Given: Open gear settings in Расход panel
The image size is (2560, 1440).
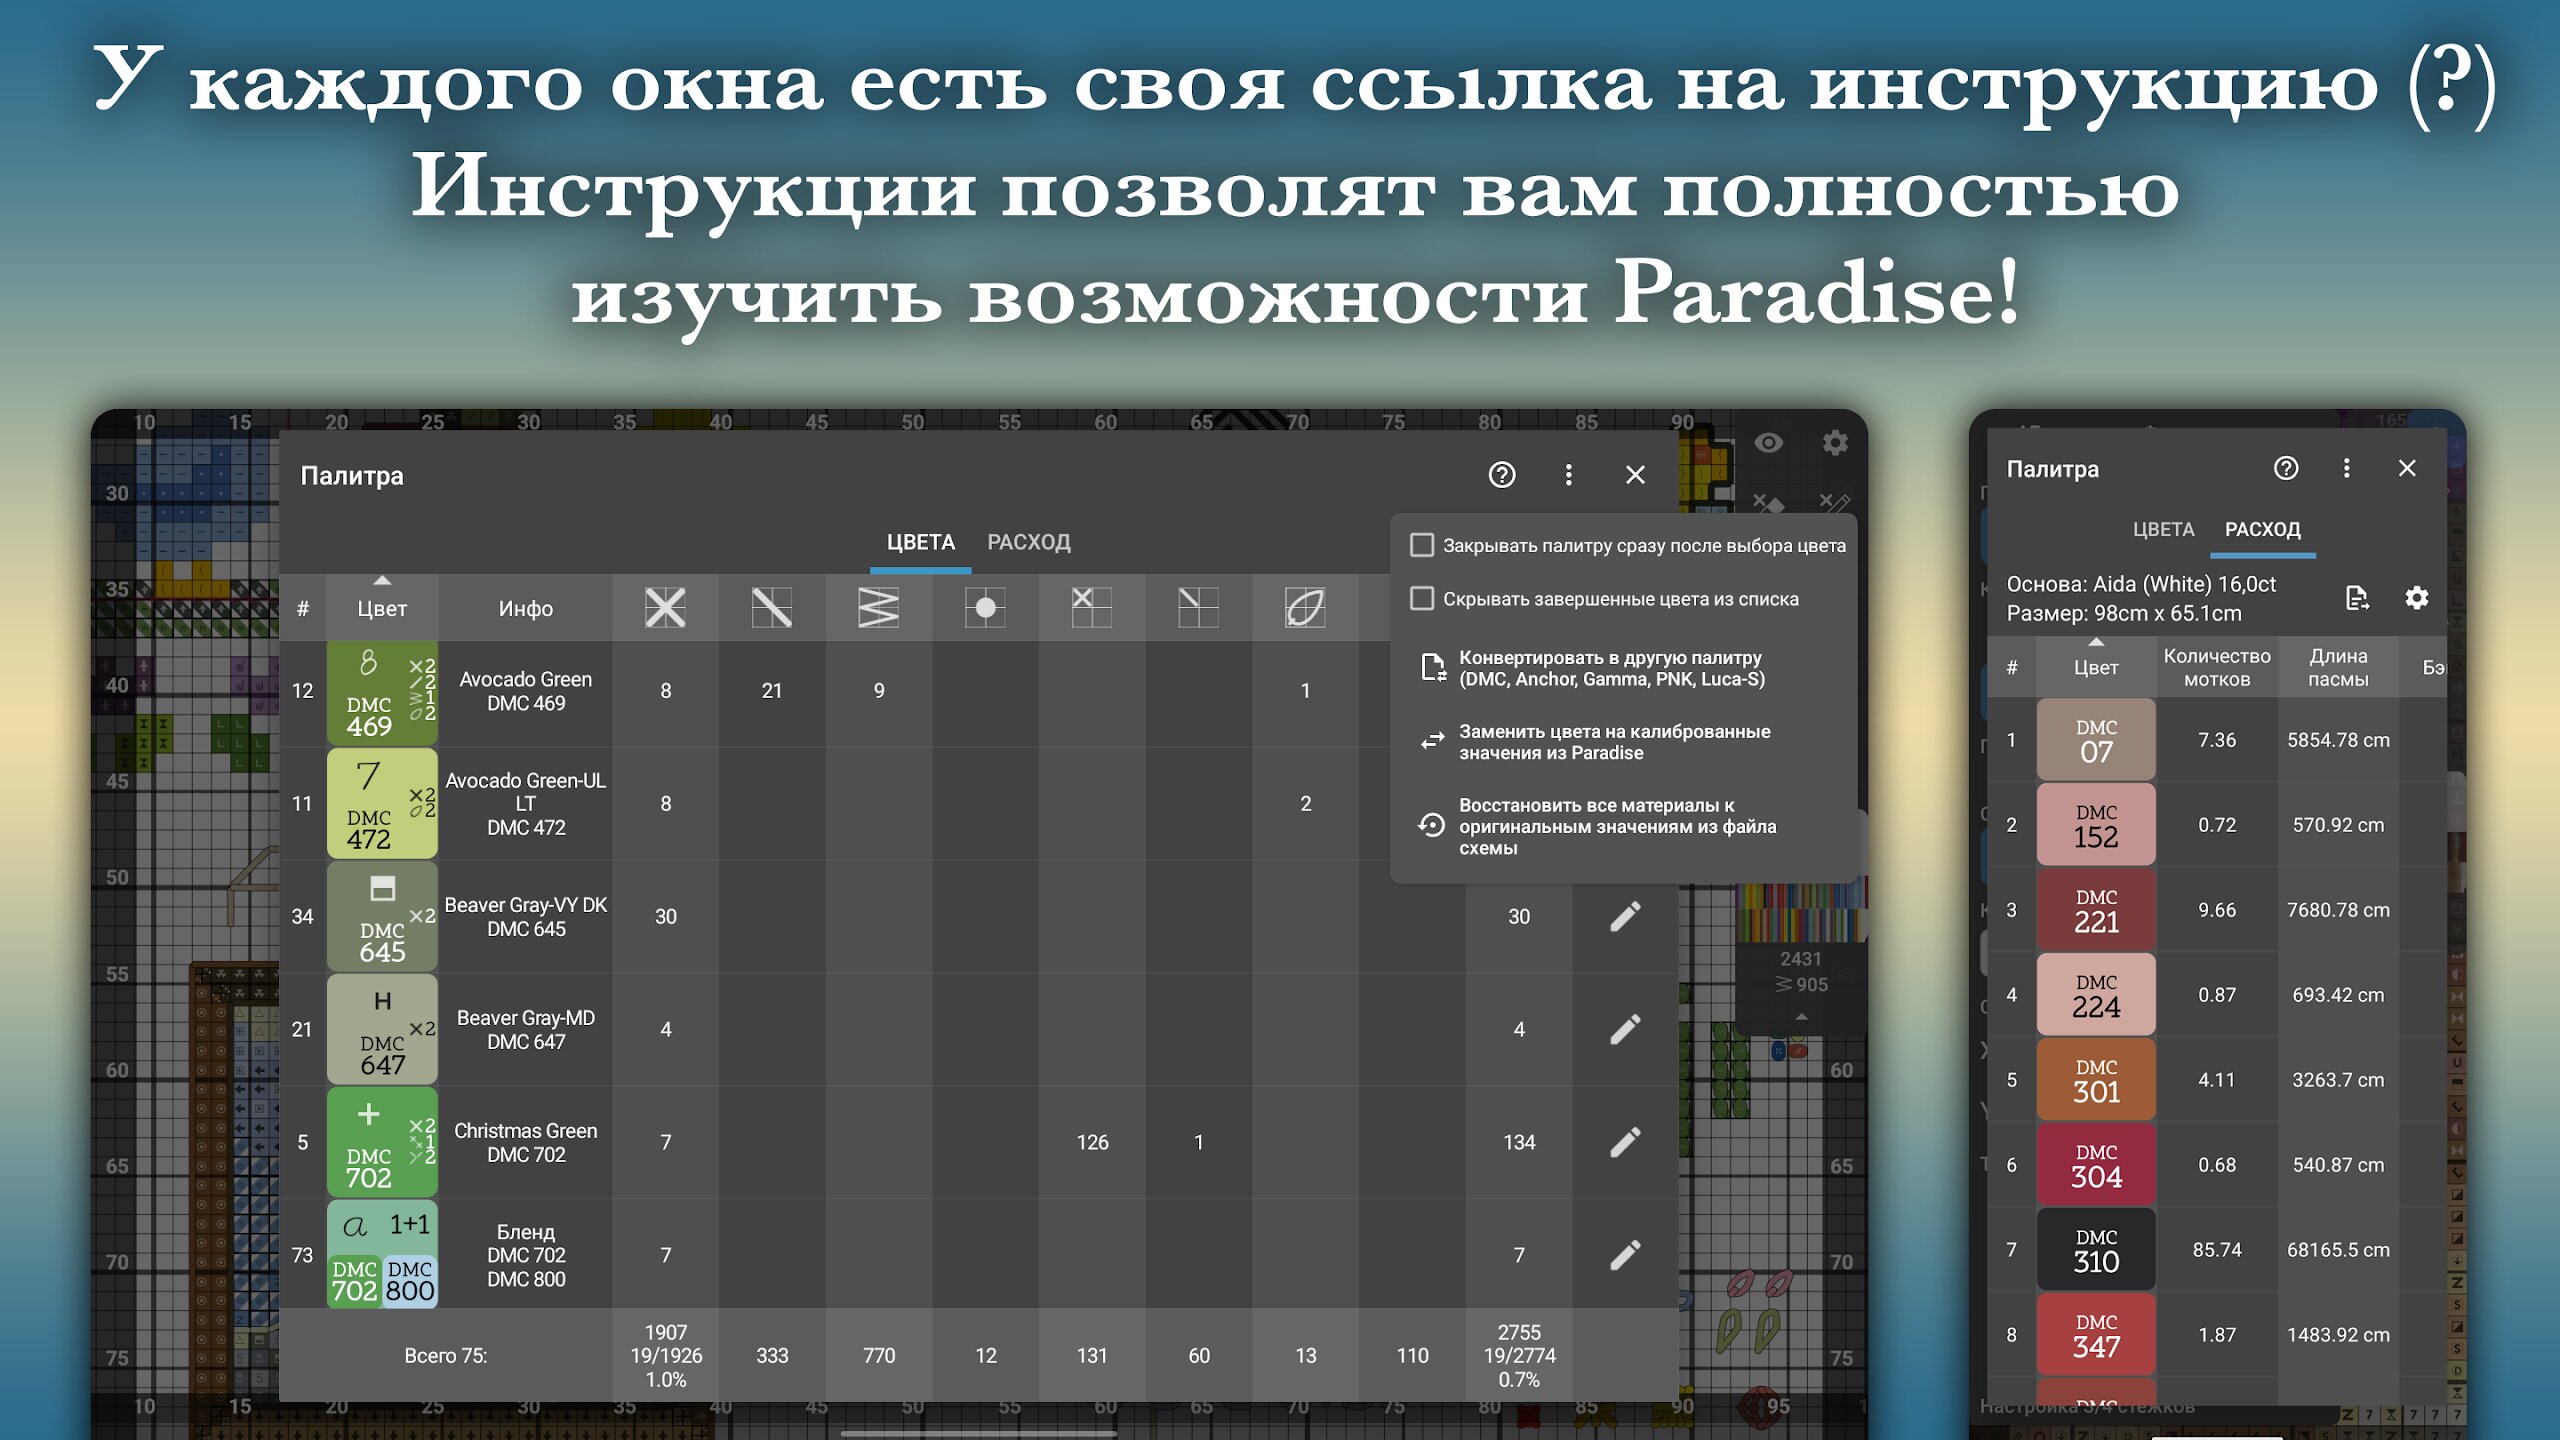Looking at the screenshot, I should pos(2416,598).
